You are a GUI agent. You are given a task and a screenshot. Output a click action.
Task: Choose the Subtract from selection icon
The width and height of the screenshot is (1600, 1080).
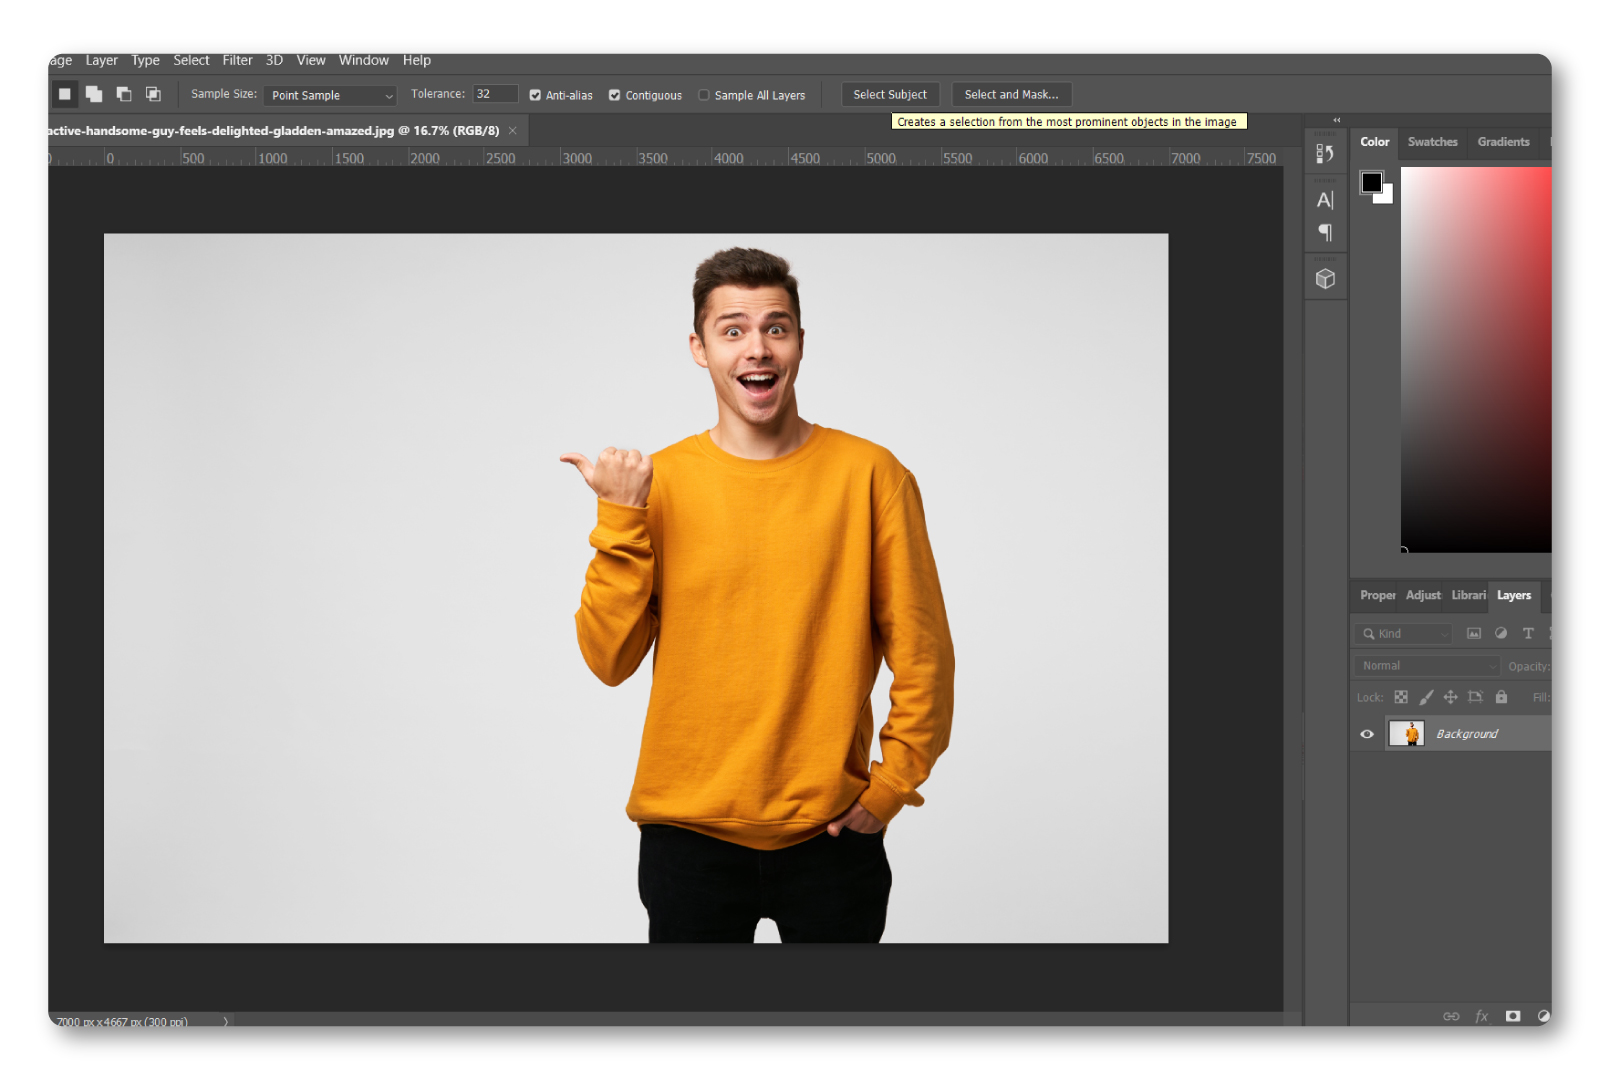[x=124, y=94]
